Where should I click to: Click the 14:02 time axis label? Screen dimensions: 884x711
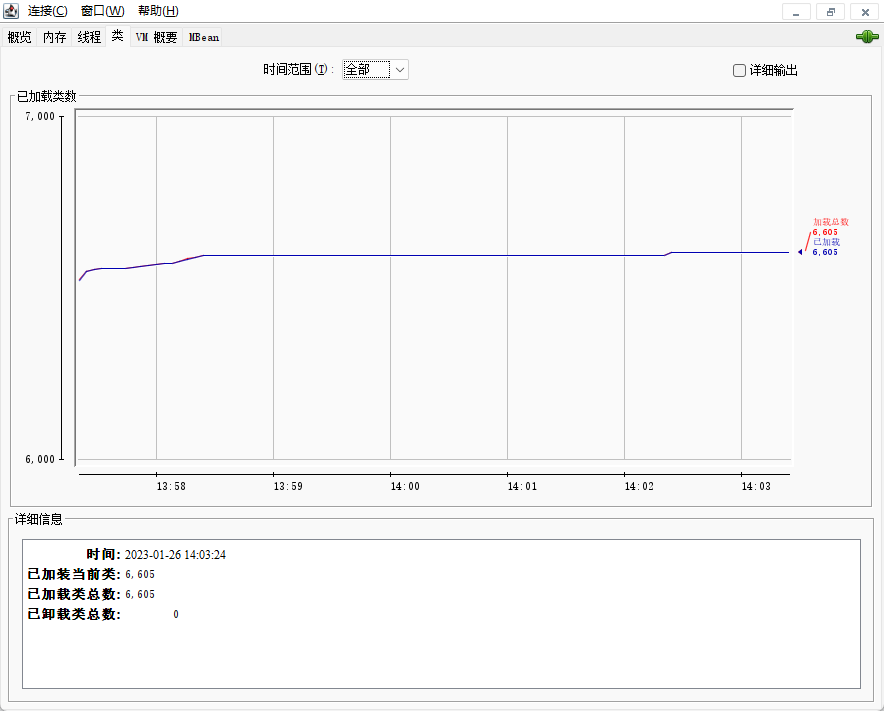coord(639,486)
